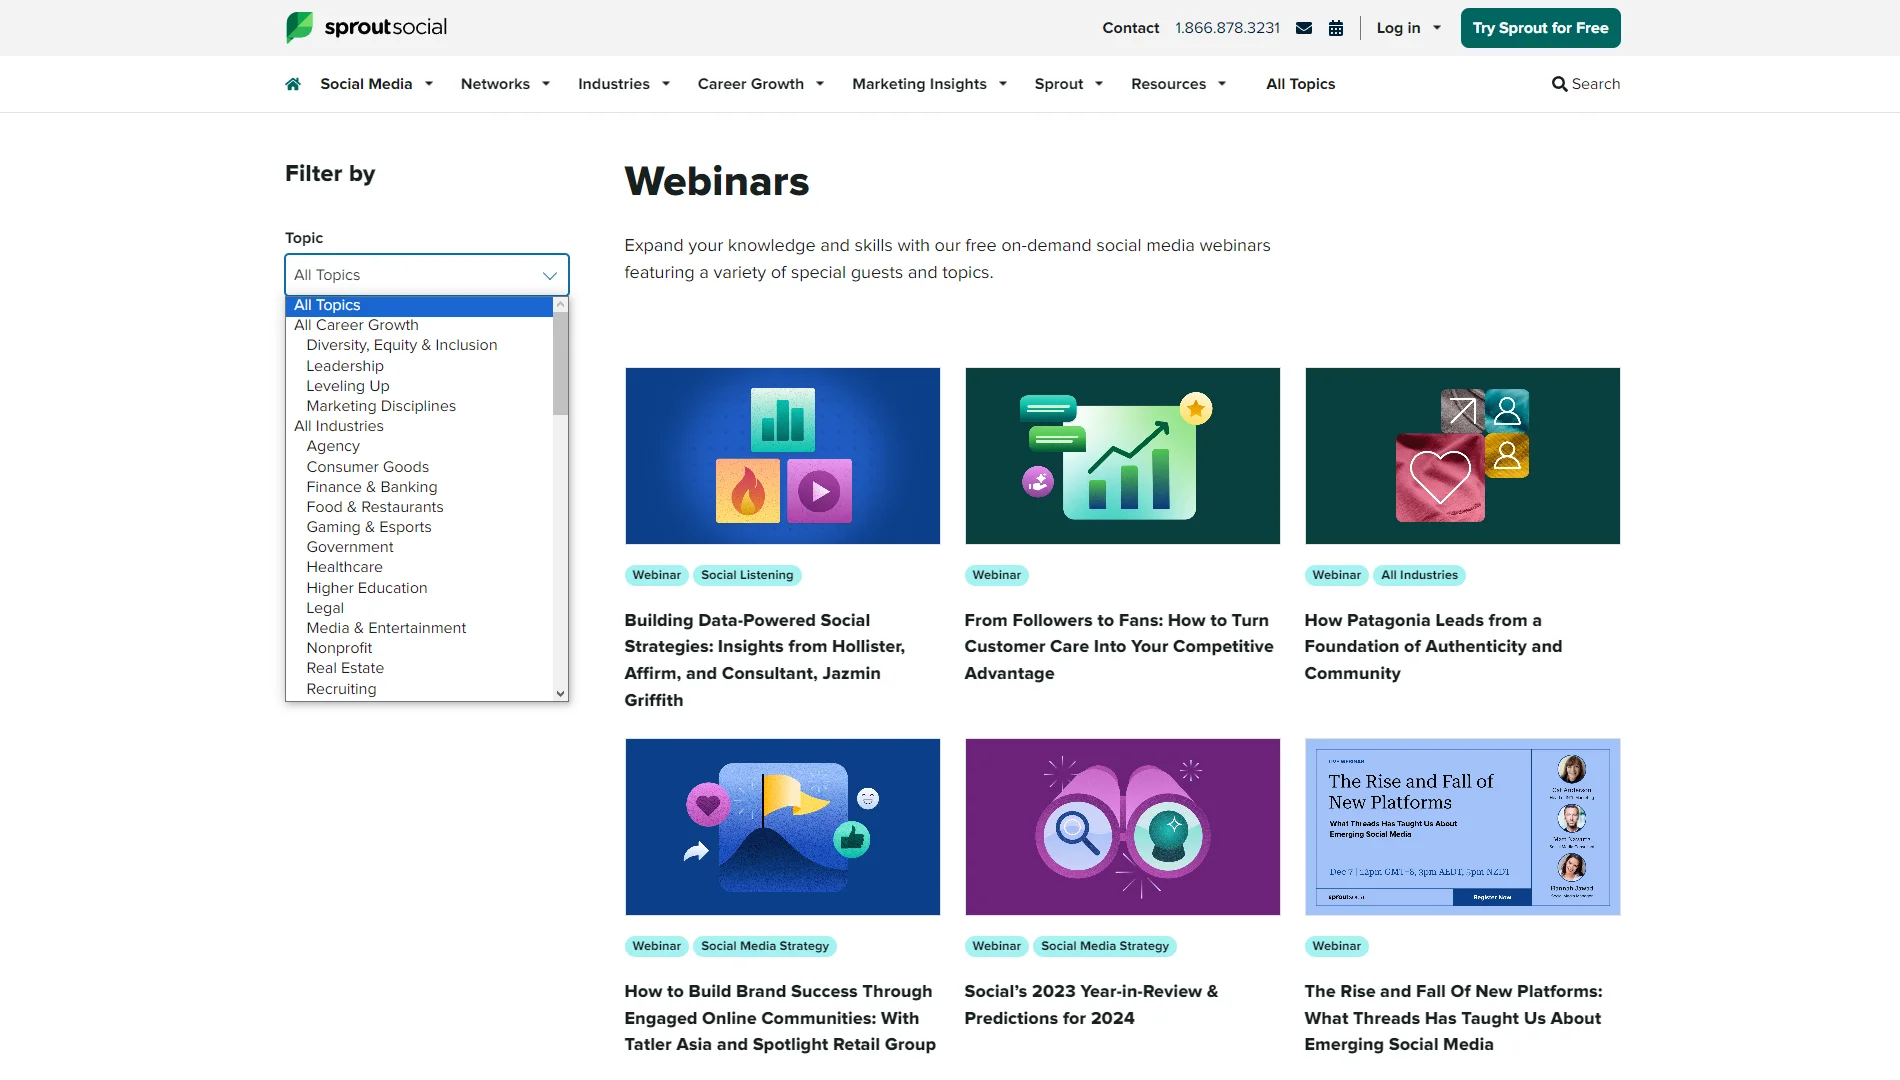Click the Try Sprout for Free button
The height and width of the screenshot is (1080, 1900).
[1540, 27]
